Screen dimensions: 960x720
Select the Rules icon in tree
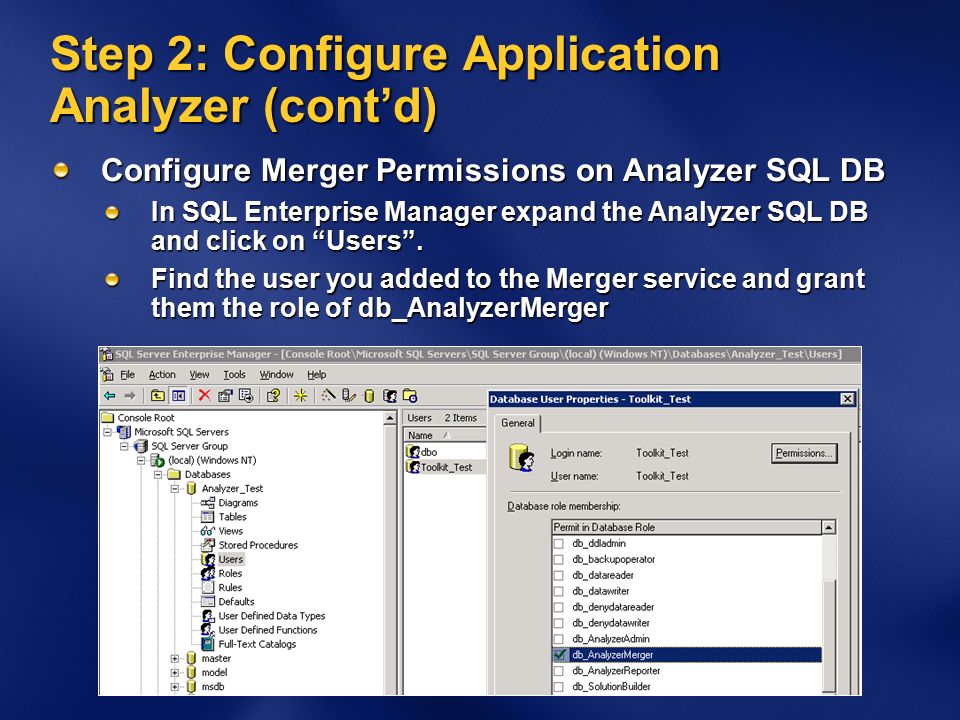pyautogui.click(x=208, y=587)
